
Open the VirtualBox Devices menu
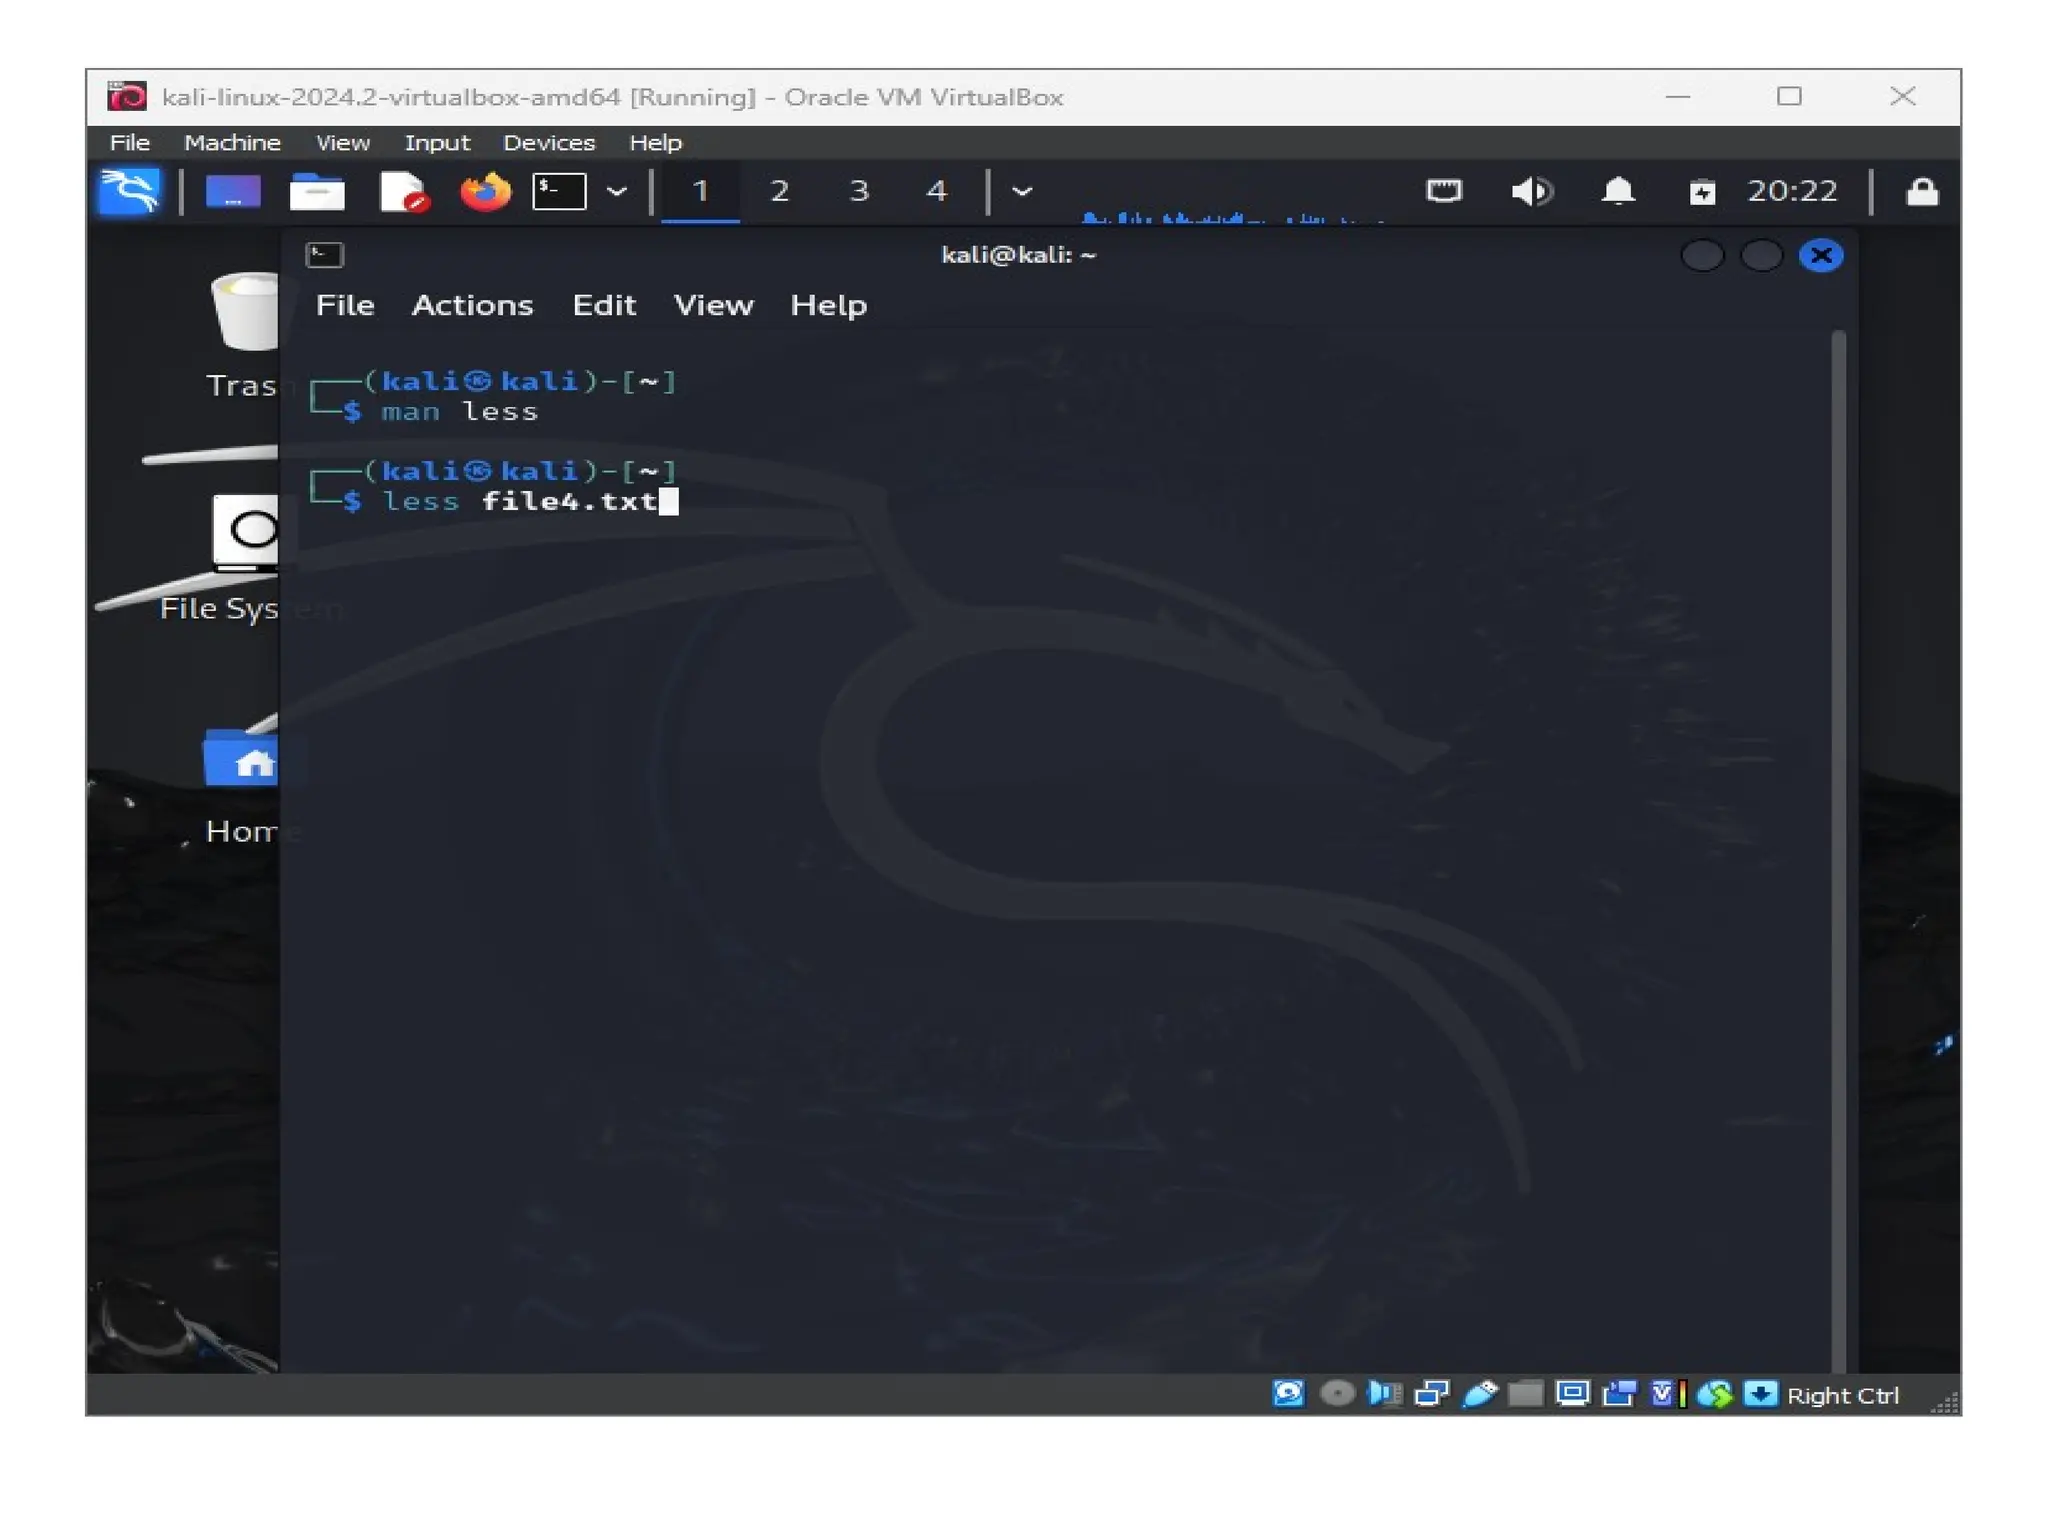click(548, 143)
